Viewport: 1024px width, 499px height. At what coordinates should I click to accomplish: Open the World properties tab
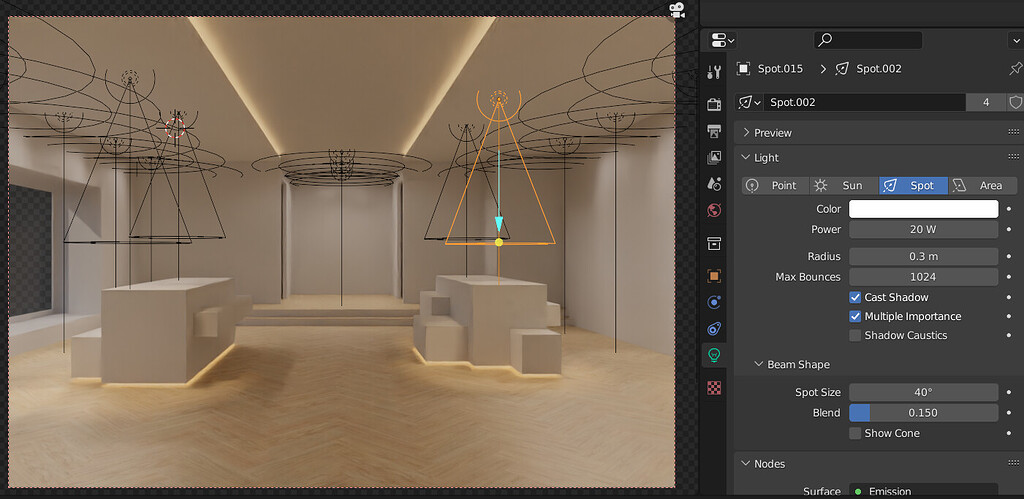click(x=714, y=210)
